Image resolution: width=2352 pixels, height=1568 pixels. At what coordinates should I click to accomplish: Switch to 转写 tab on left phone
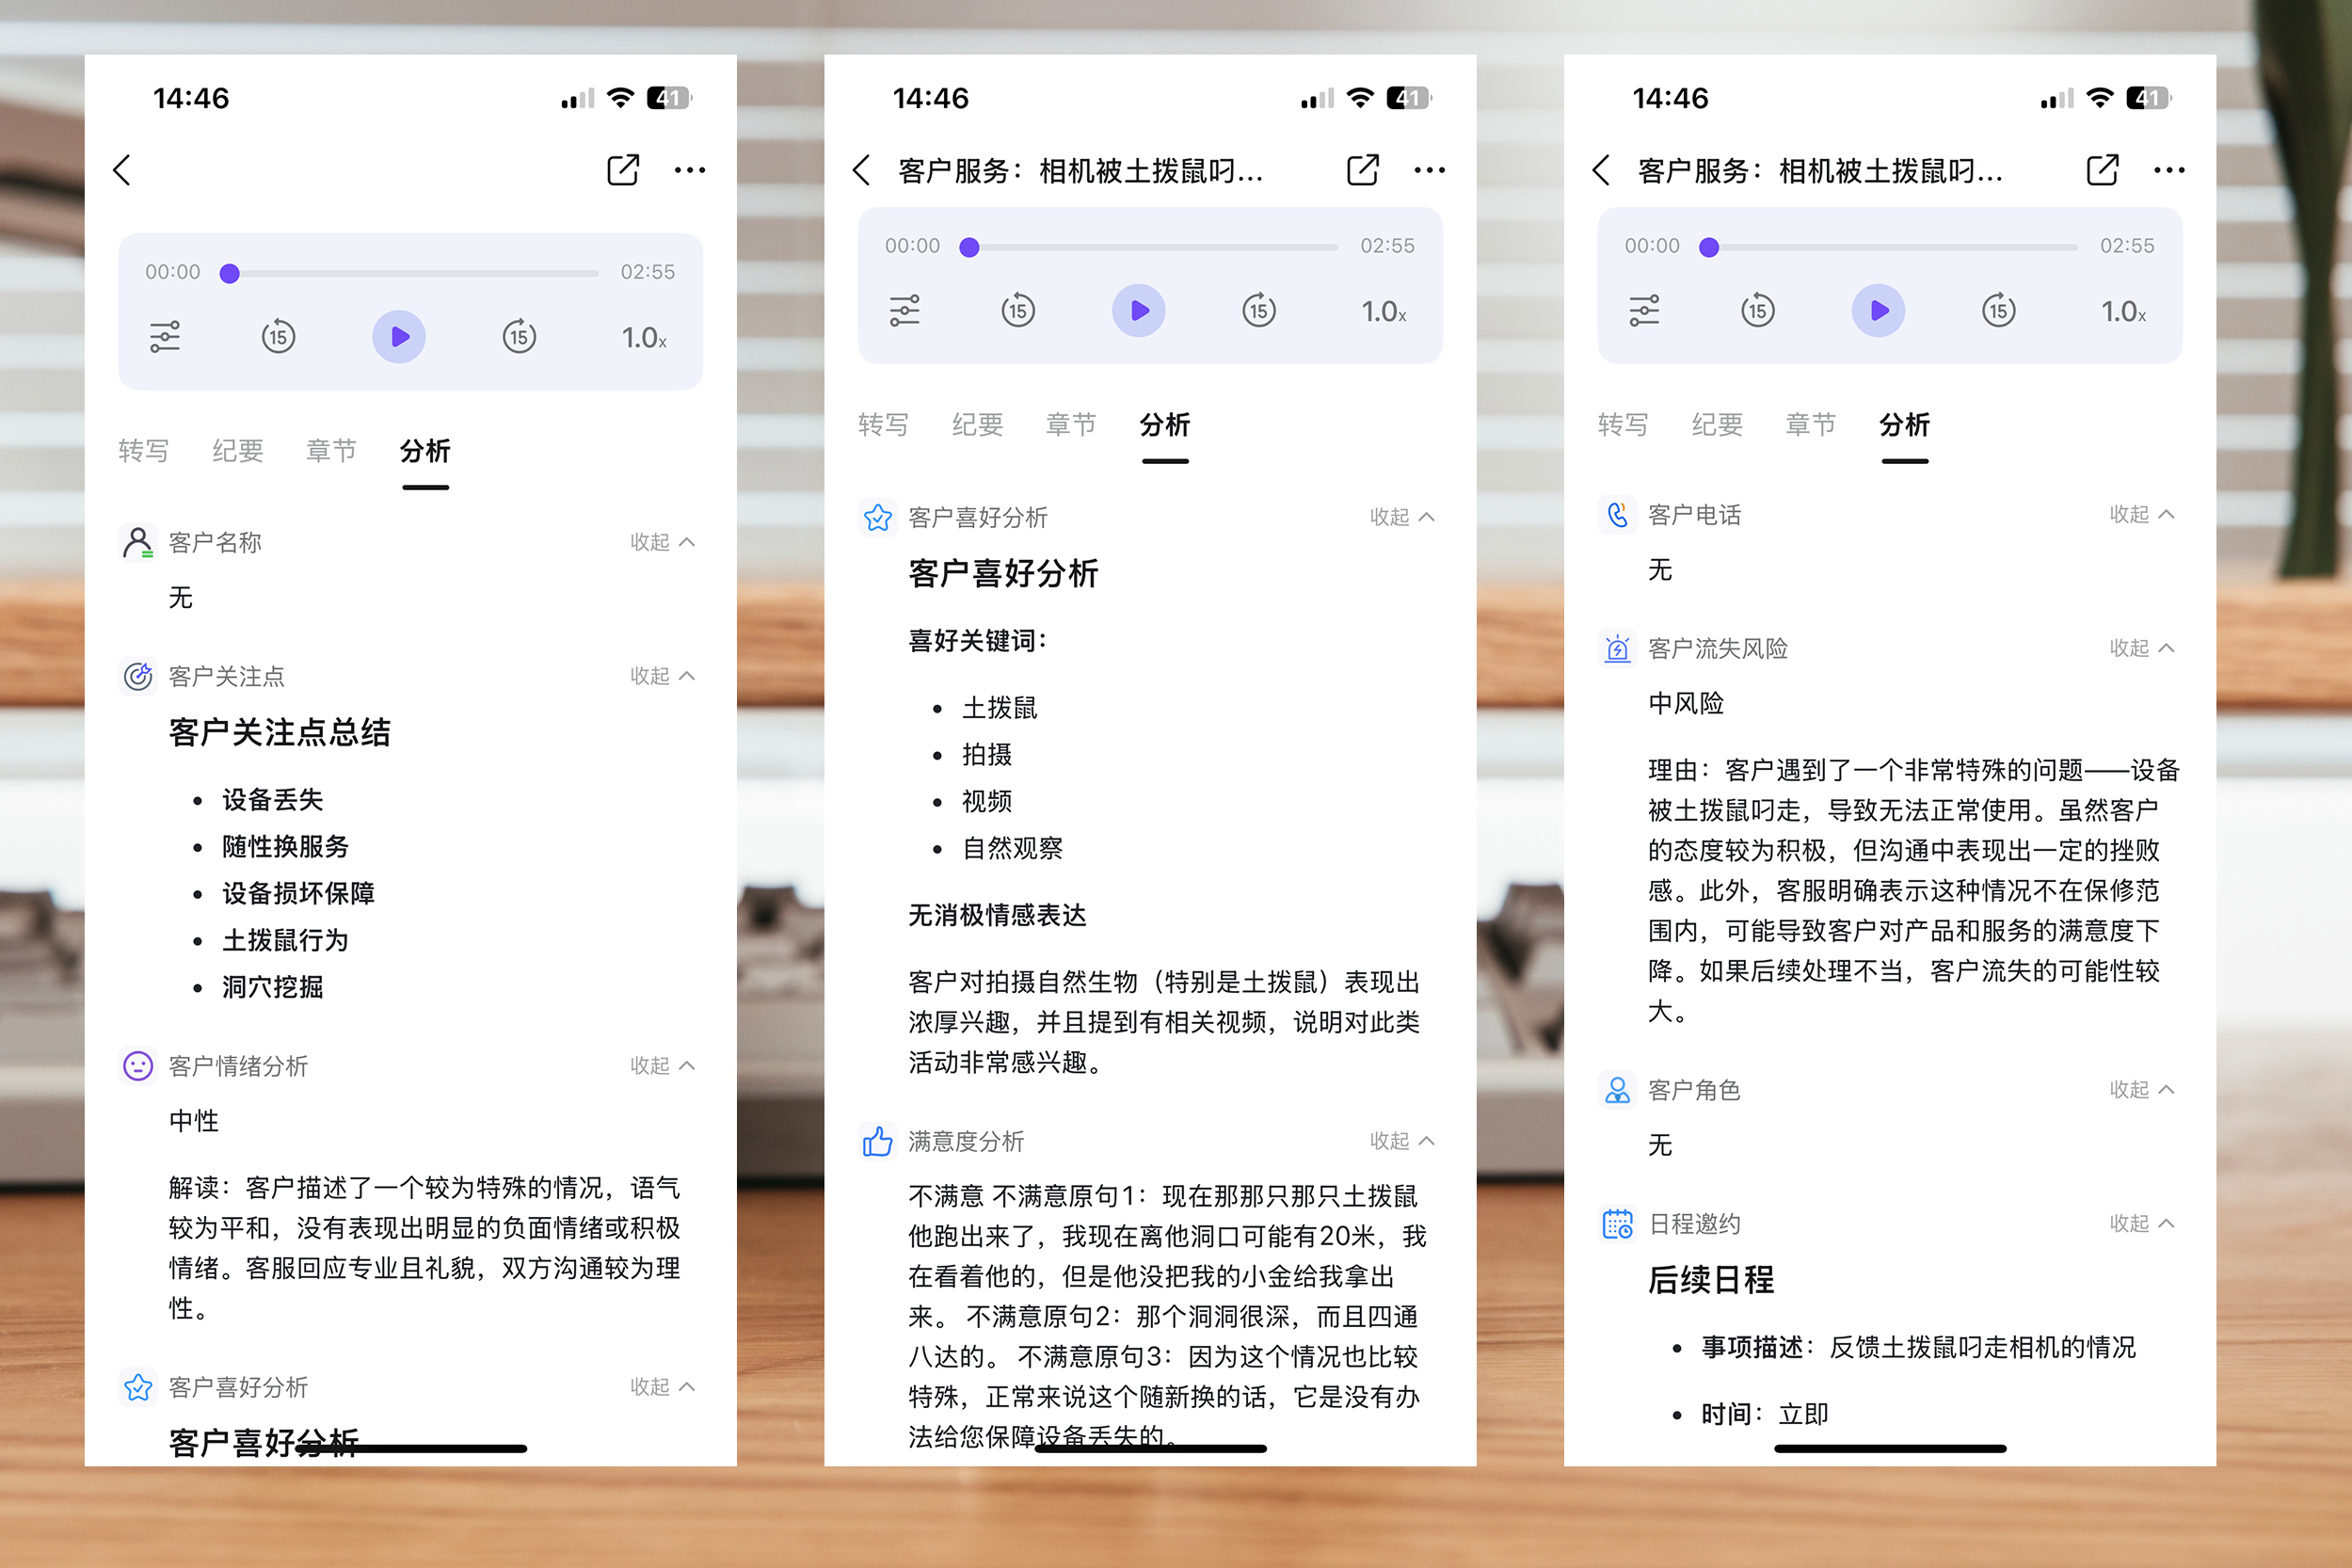pos(143,451)
